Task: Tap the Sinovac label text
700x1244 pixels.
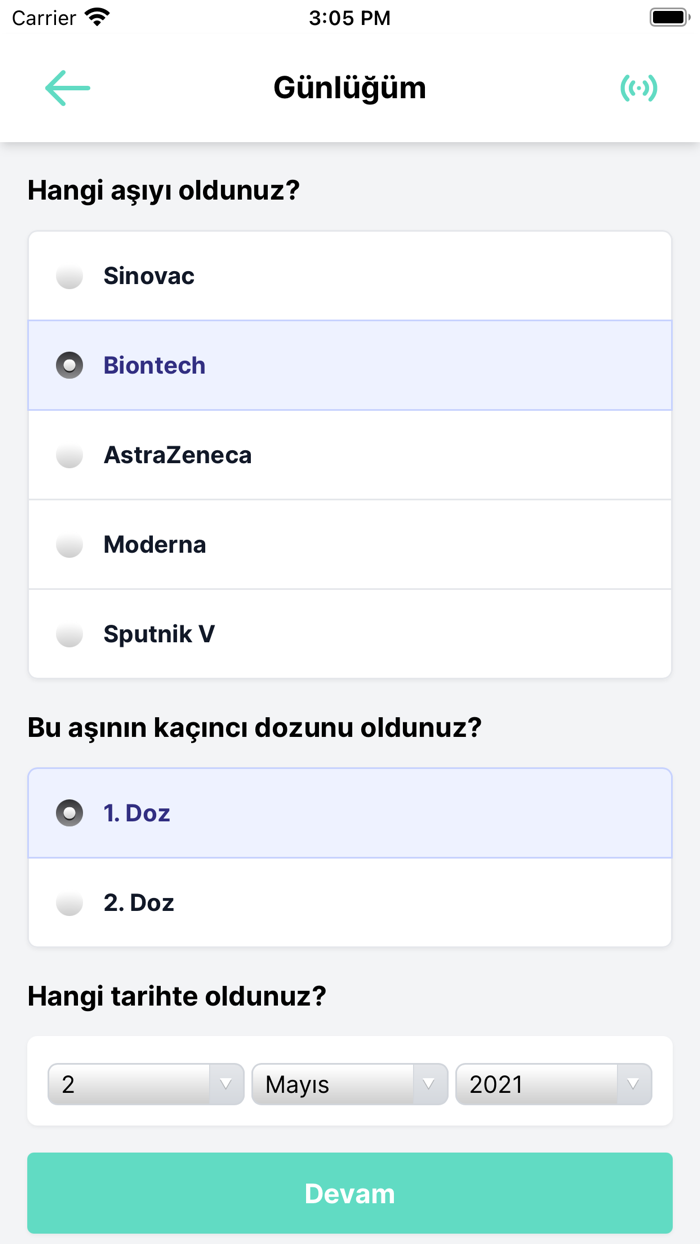Action: click(149, 276)
